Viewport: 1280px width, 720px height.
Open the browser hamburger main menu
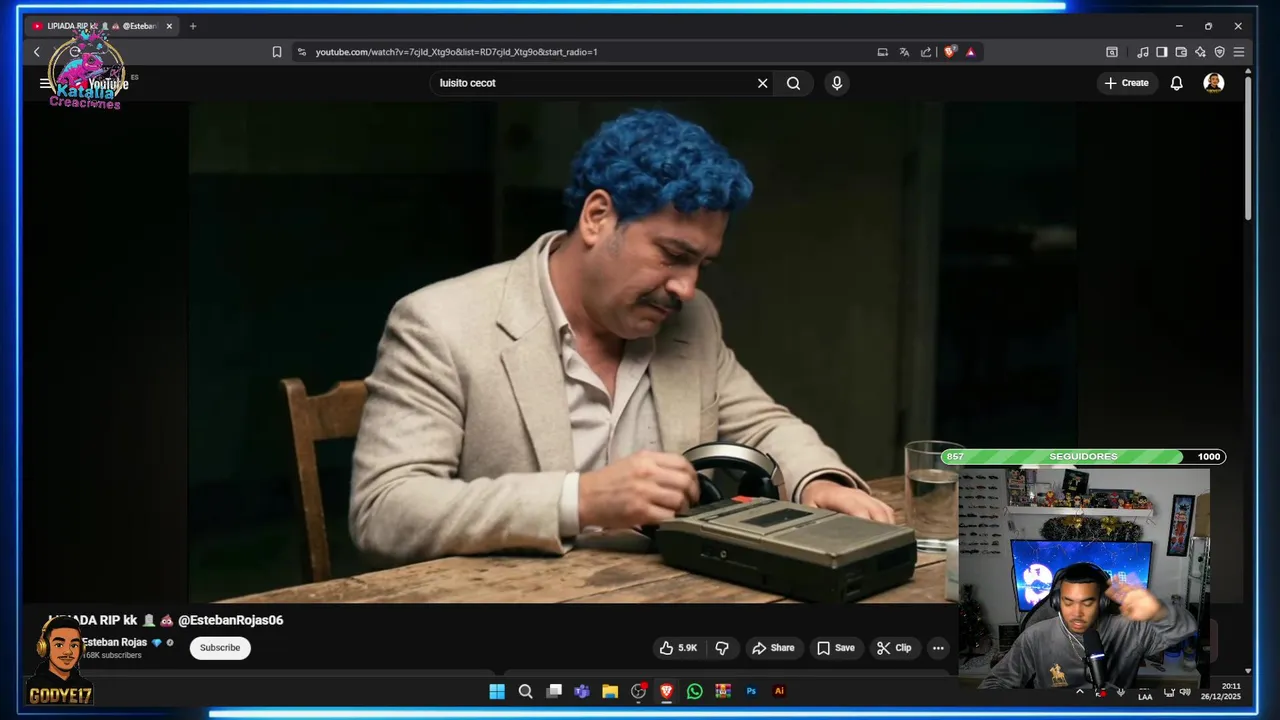click(1239, 52)
